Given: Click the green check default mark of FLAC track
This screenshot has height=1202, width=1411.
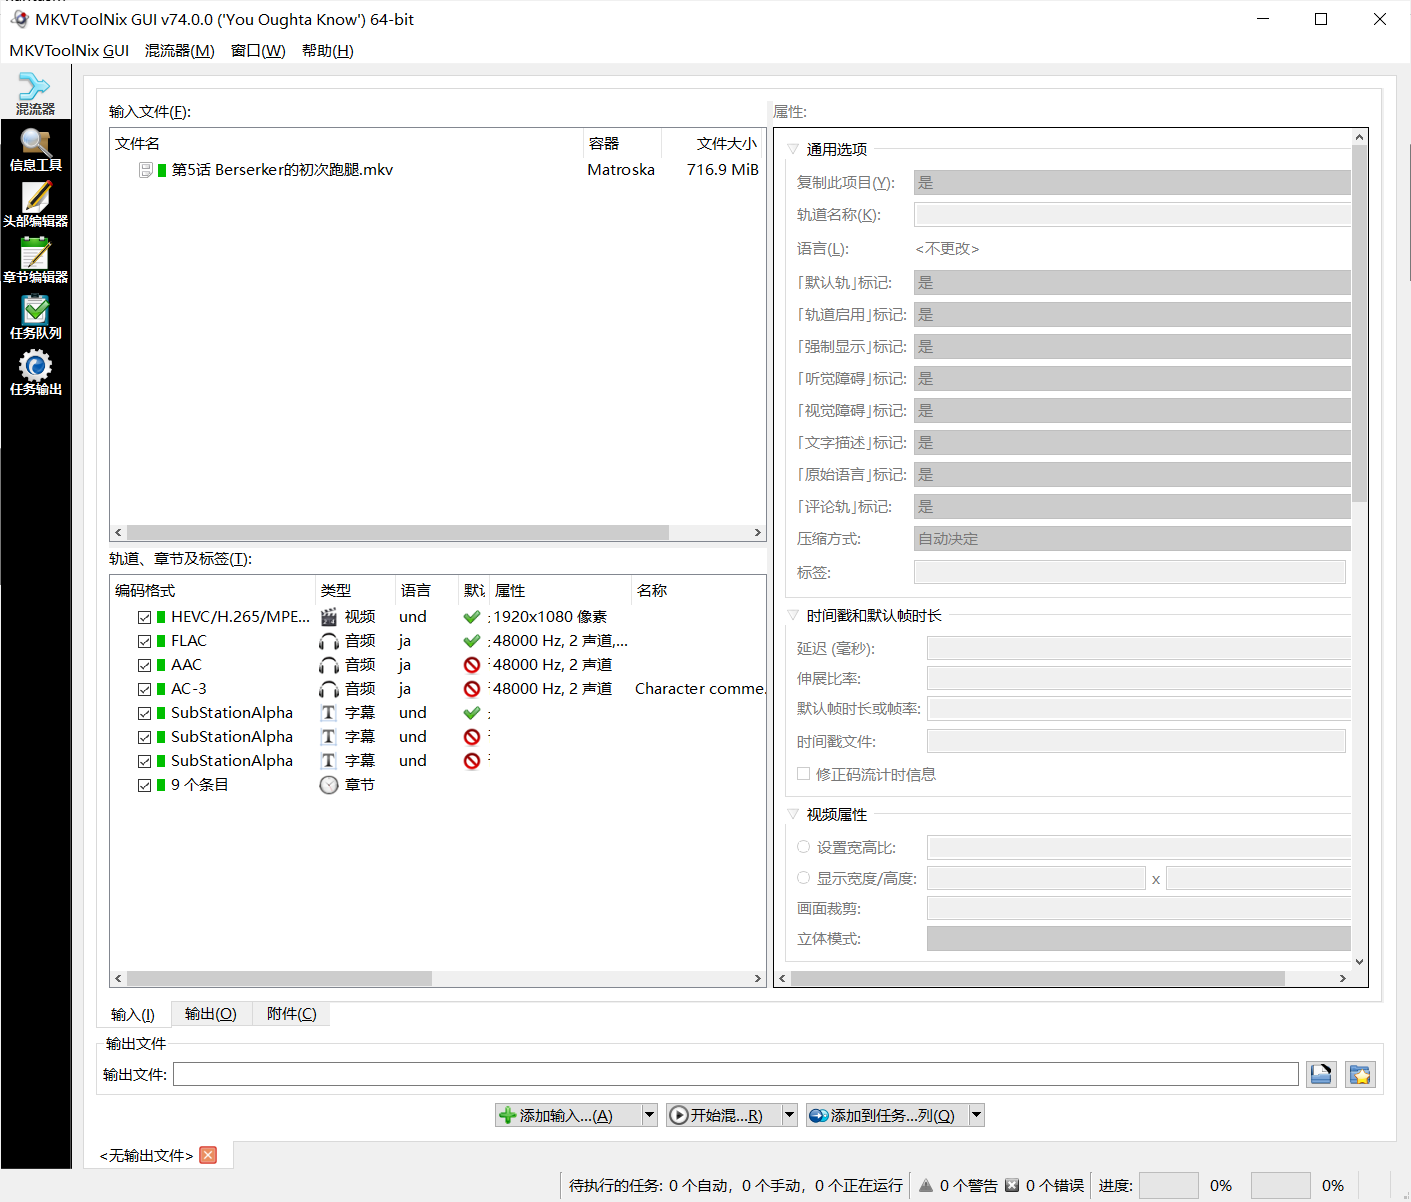Looking at the screenshot, I should (472, 641).
